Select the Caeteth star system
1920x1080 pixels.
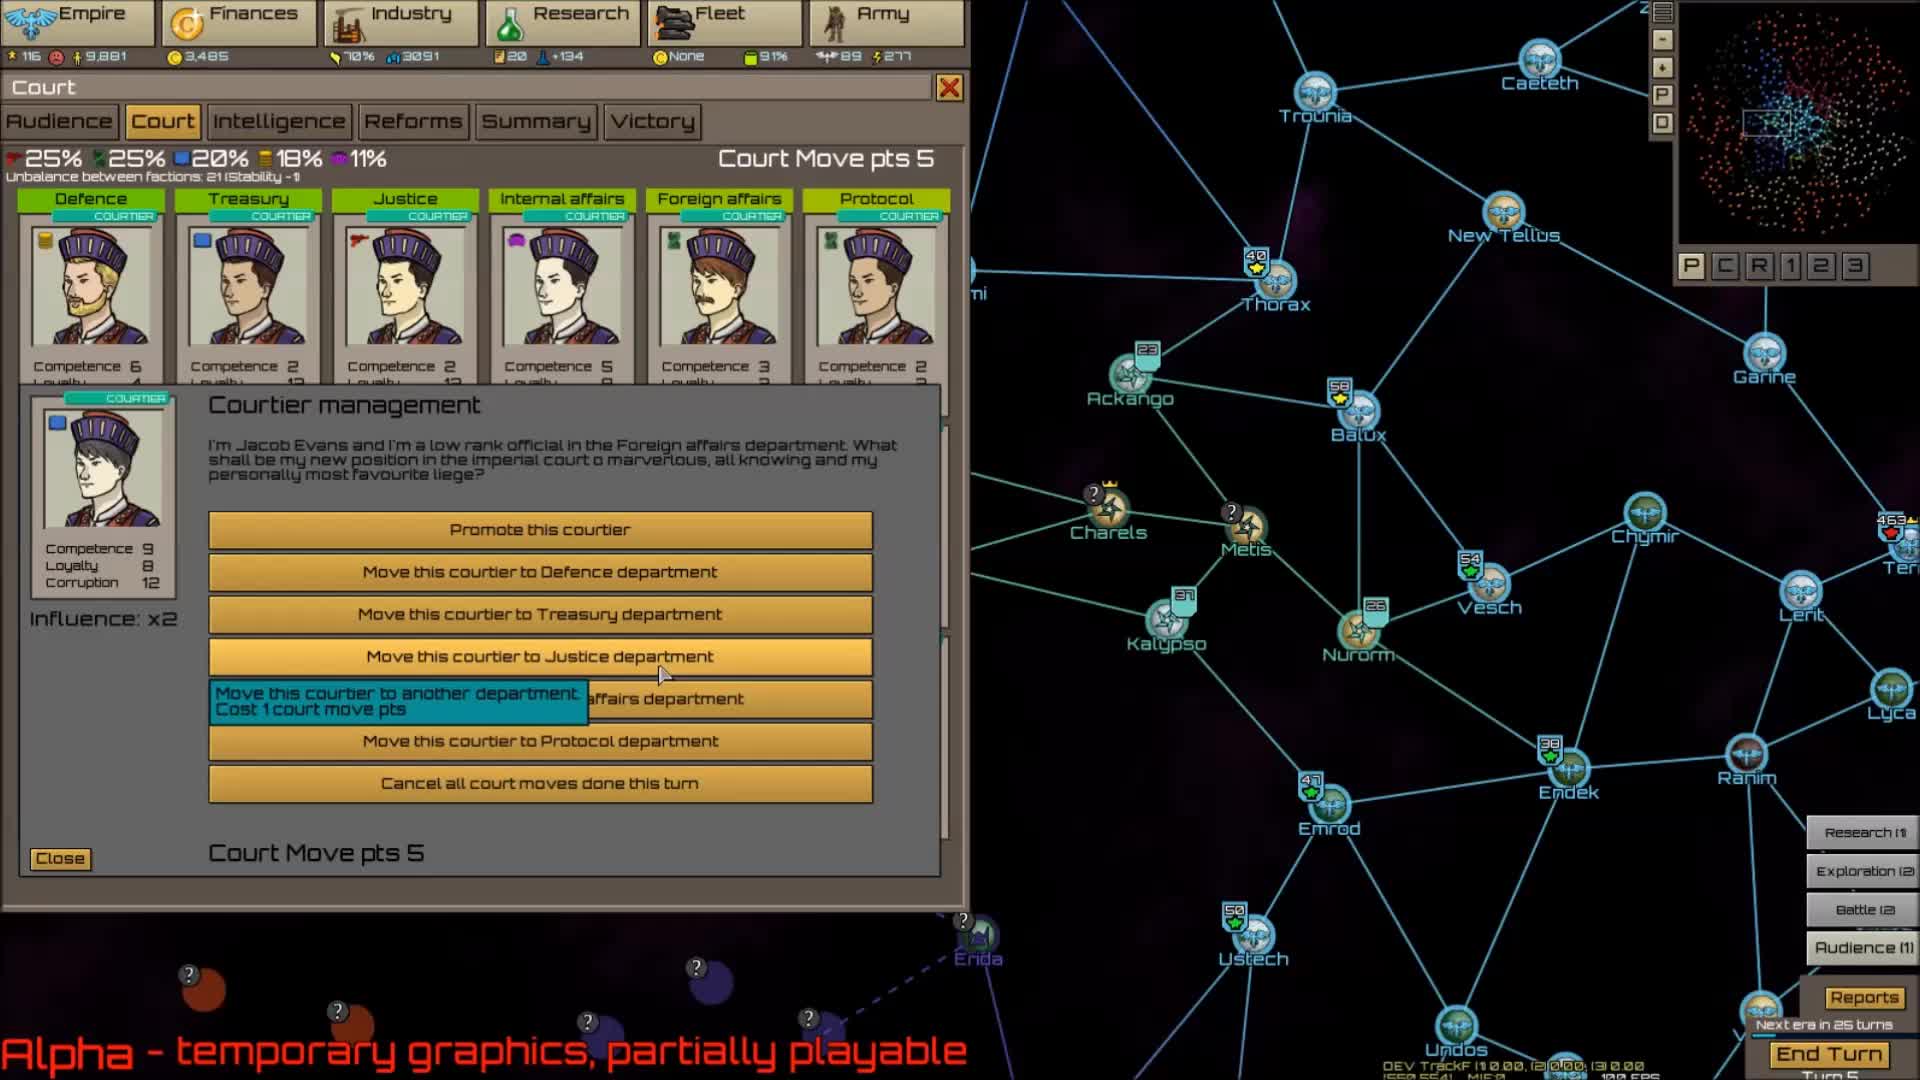click(x=1540, y=60)
